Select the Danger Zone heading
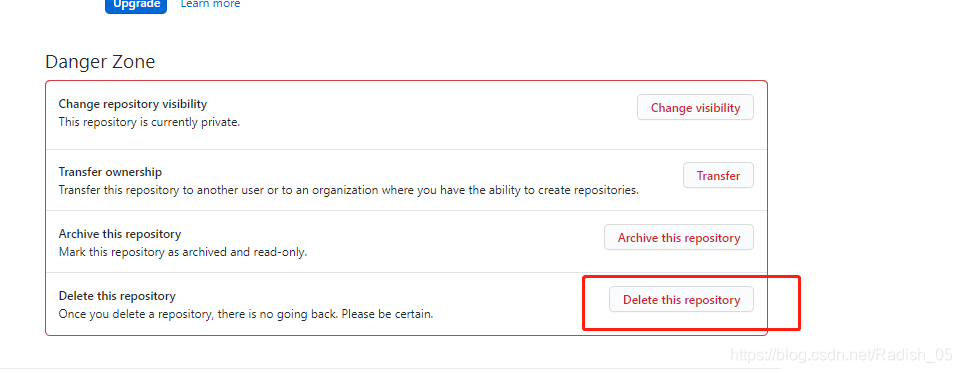962x373 pixels. (x=100, y=62)
